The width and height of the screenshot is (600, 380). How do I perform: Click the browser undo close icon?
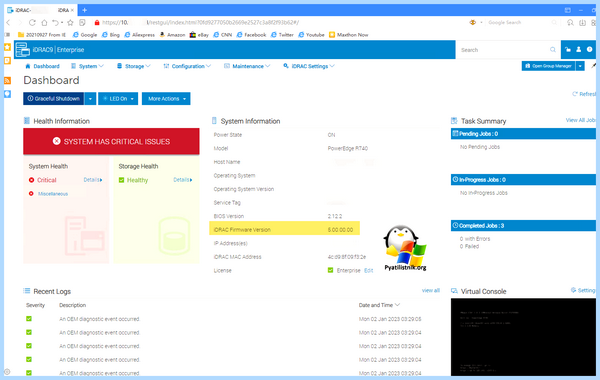click(x=56, y=23)
